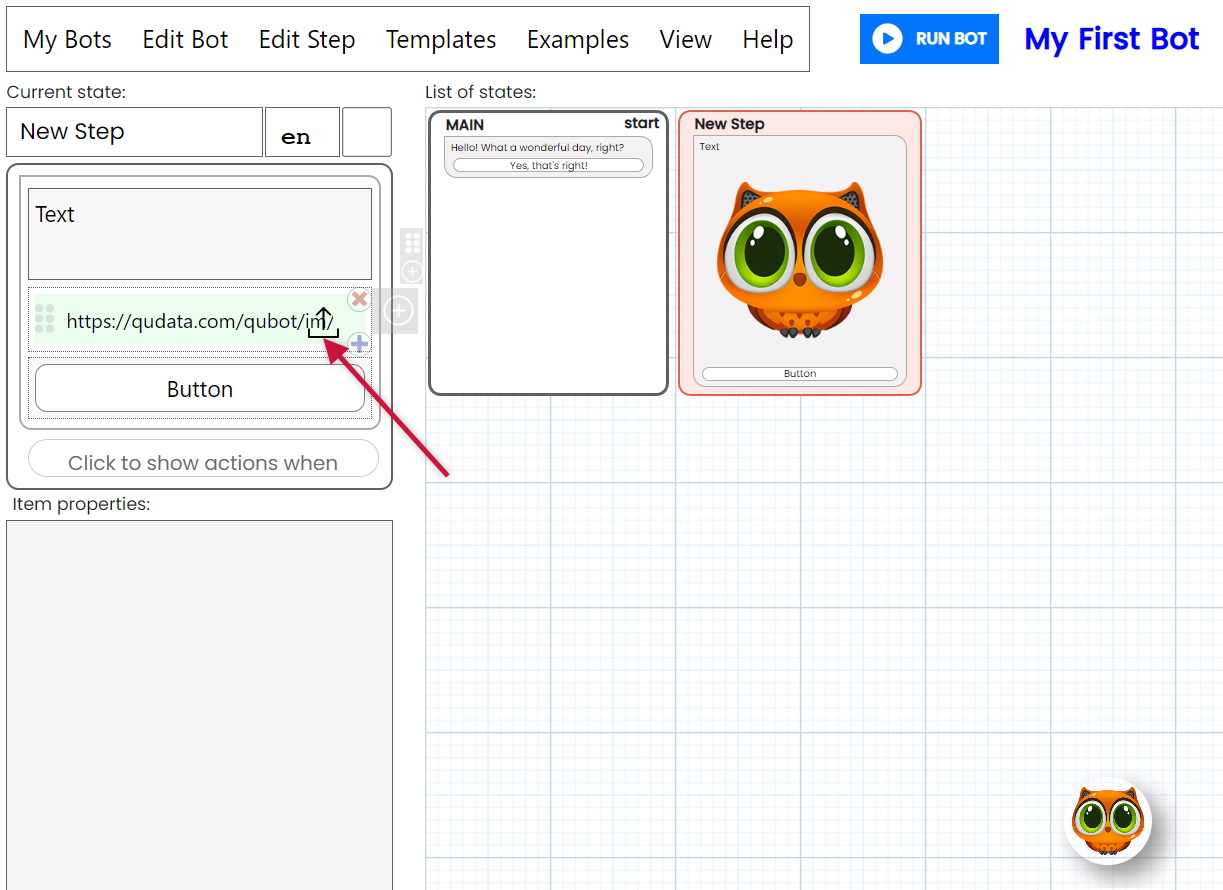This screenshot has height=890, width=1223.
Task: Click the large circled plus beside the URL row
Action: tap(398, 311)
